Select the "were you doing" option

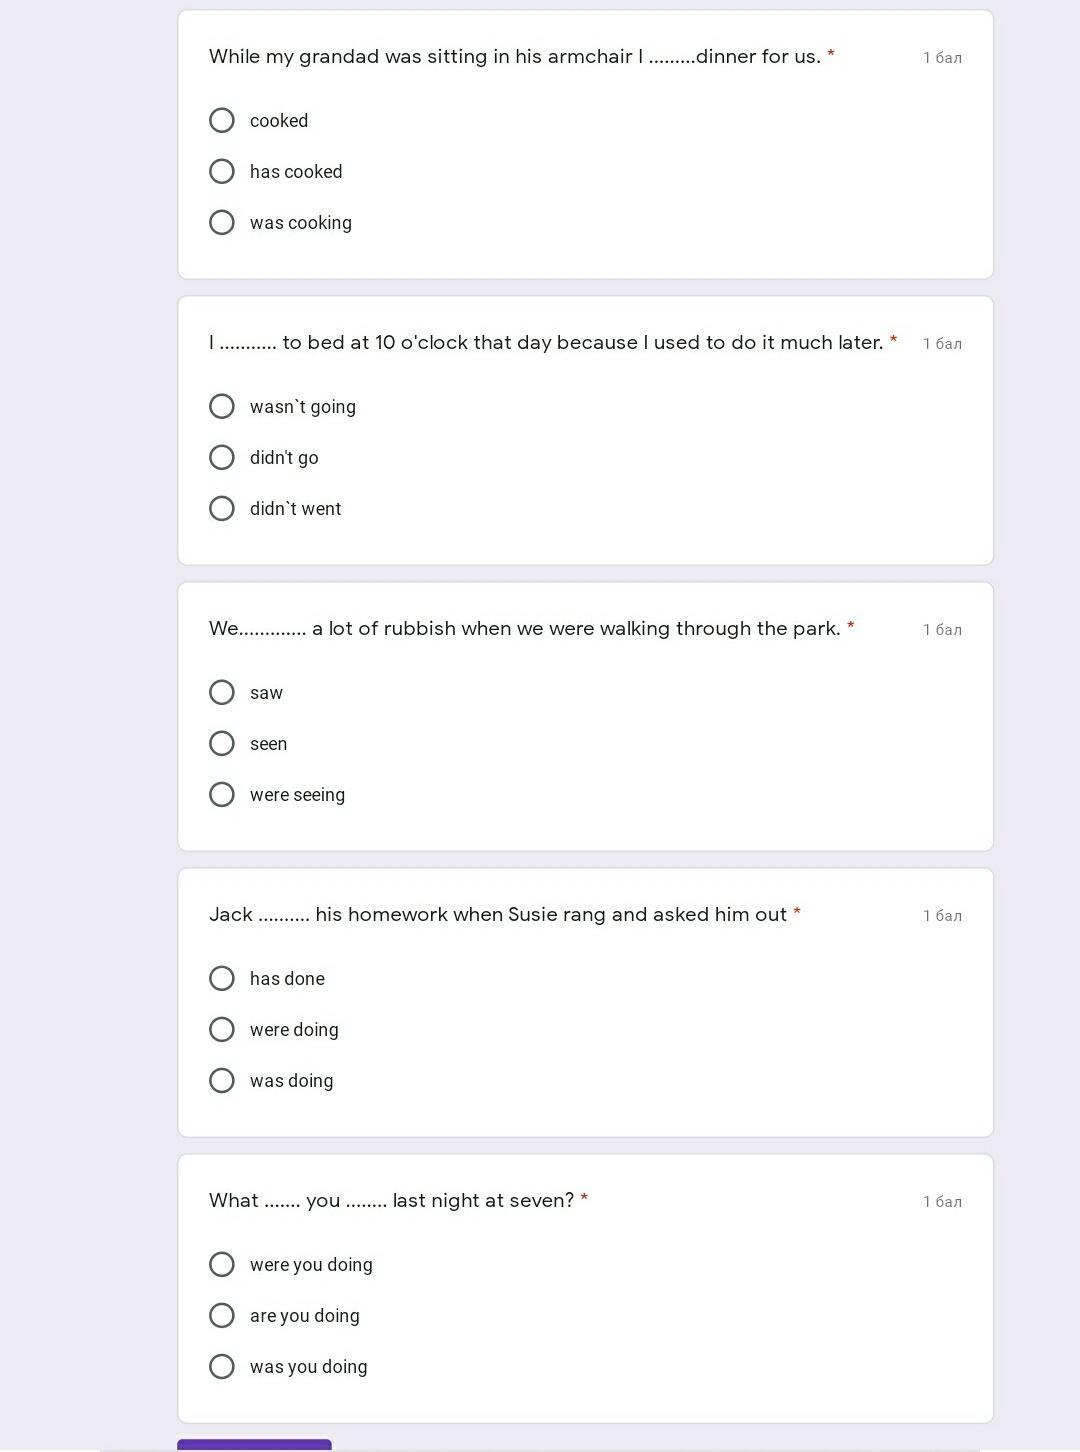[x=222, y=1265]
